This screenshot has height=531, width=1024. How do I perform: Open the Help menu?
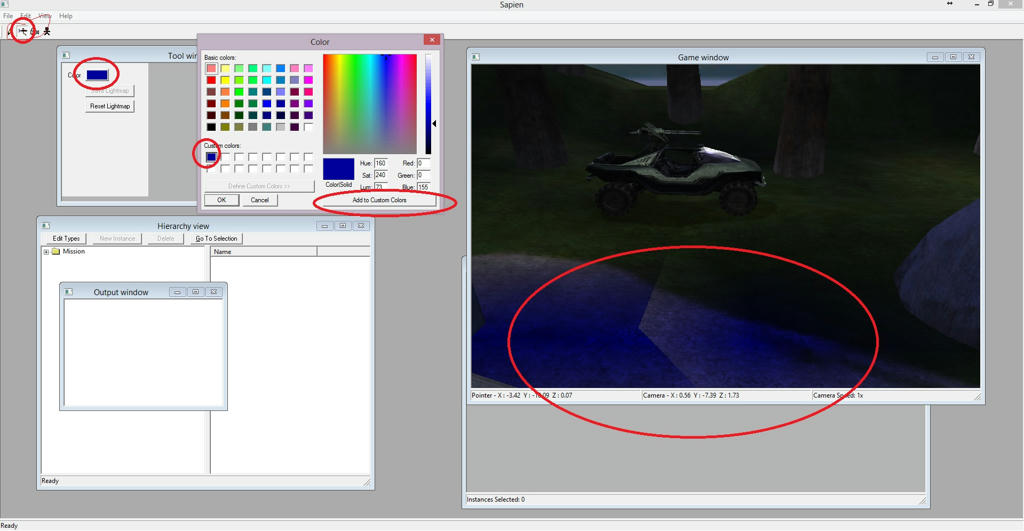point(65,16)
